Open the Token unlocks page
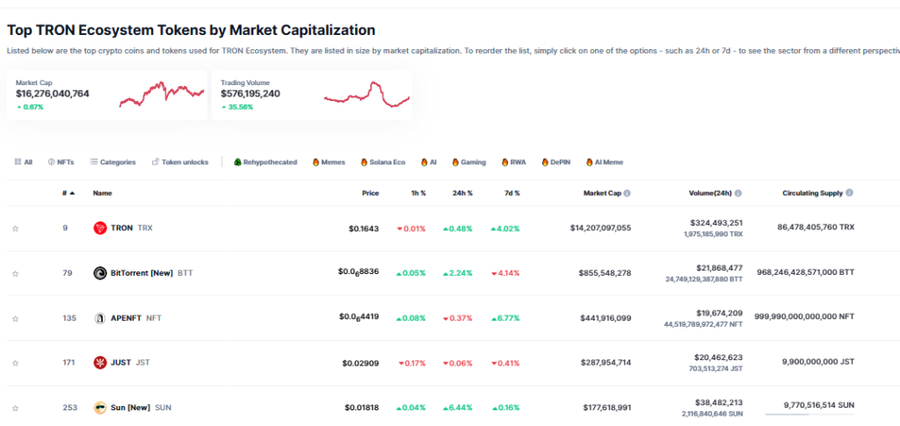900x426 pixels. 180,162
